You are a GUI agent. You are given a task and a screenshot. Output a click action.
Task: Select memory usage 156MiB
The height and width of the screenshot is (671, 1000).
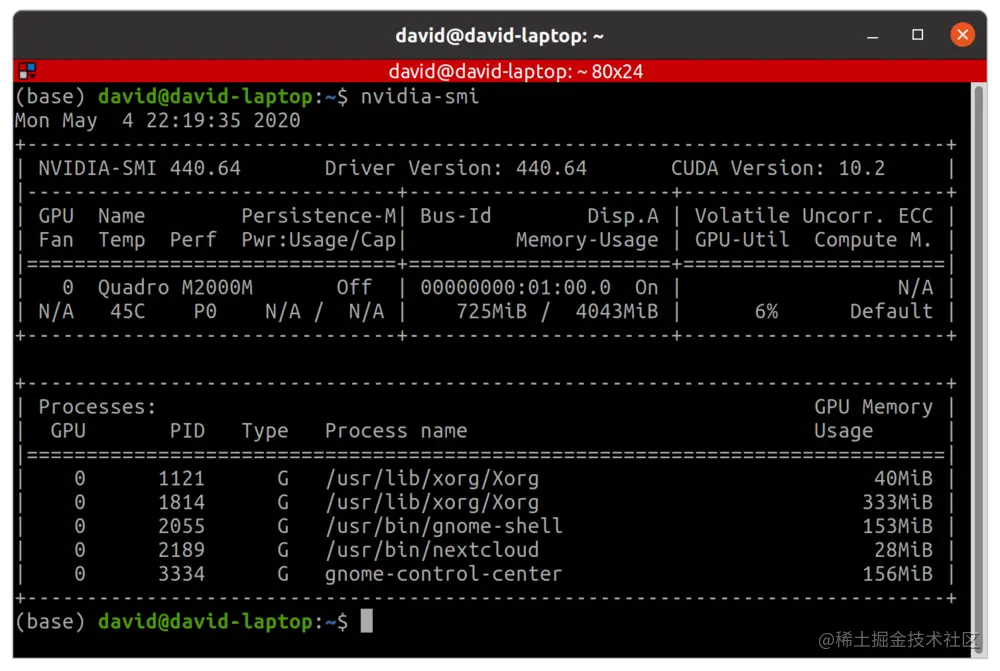[897, 574]
